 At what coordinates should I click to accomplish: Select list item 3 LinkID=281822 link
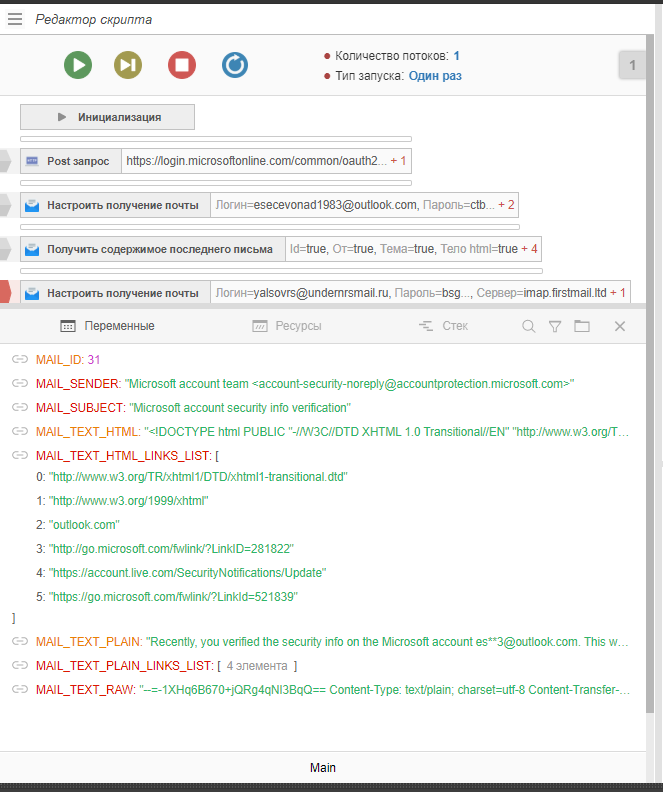click(171, 549)
